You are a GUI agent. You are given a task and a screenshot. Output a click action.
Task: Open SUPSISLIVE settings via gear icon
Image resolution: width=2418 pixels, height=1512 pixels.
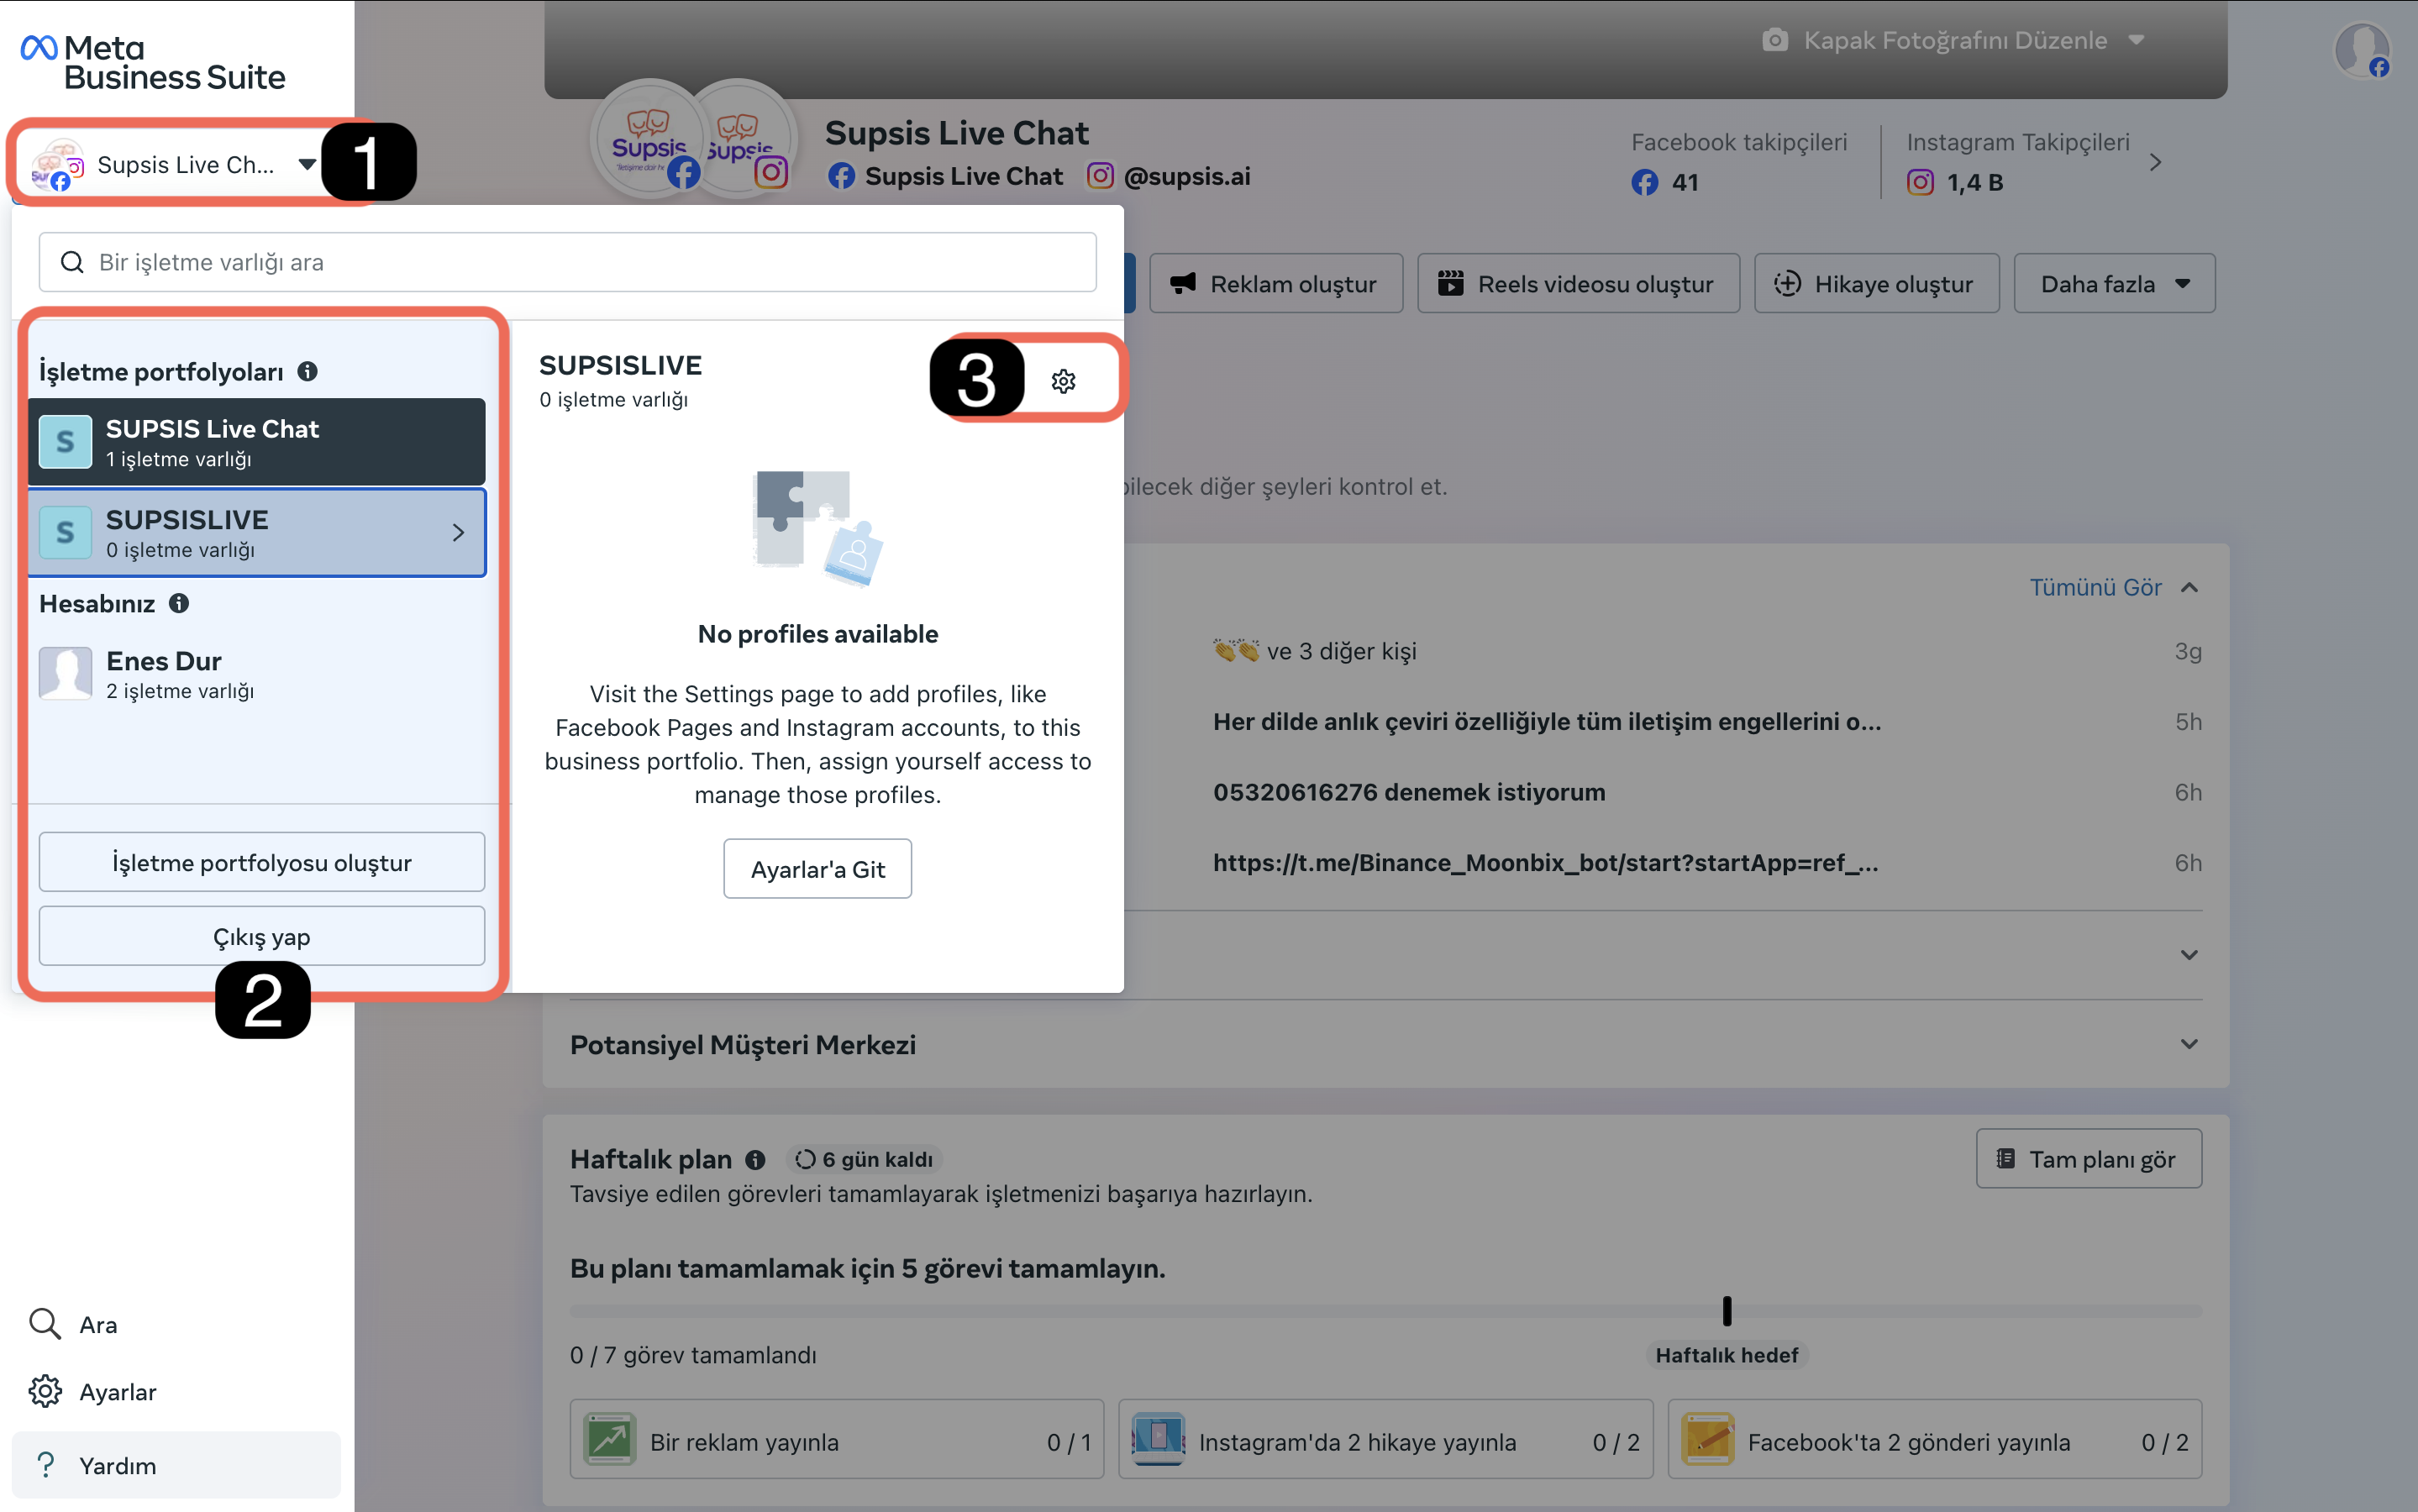pos(1063,381)
